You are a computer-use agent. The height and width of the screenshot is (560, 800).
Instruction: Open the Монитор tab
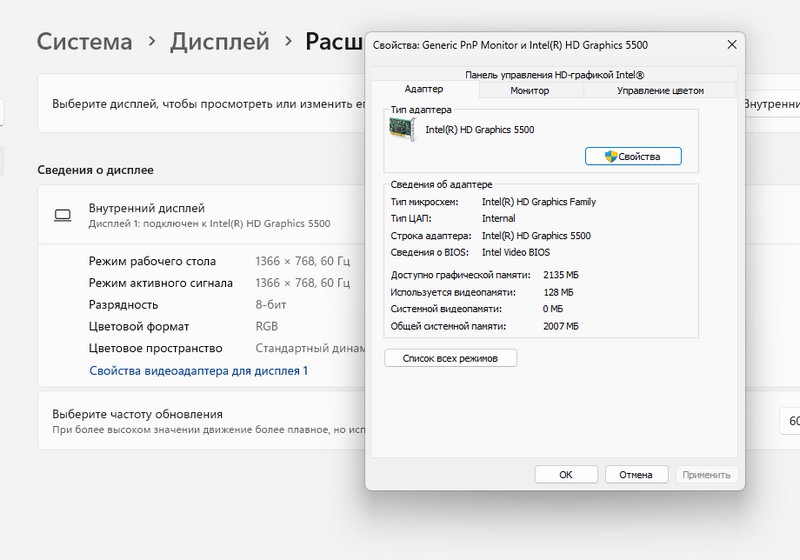pos(529,90)
